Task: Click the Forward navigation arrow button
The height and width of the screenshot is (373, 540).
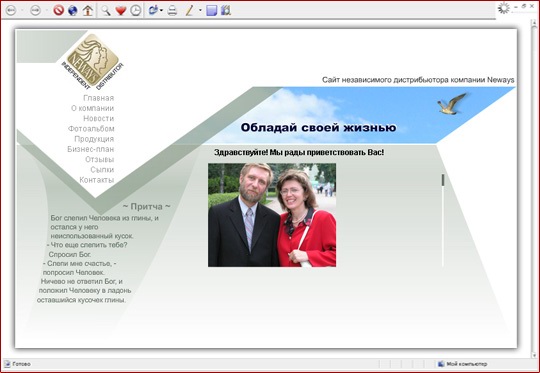Action: pyautogui.click(x=35, y=10)
